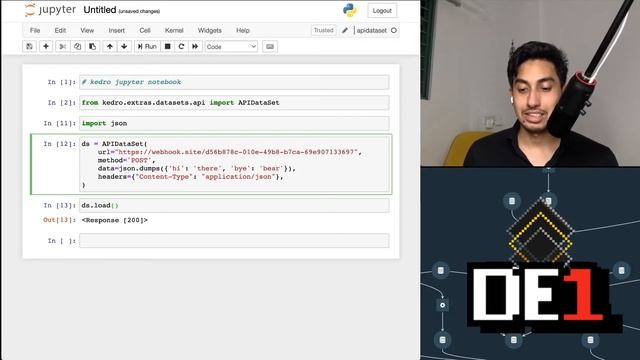Viewport: 640px width, 360px height.
Task: Click the In [11] cell prompt
Action: [60, 123]
